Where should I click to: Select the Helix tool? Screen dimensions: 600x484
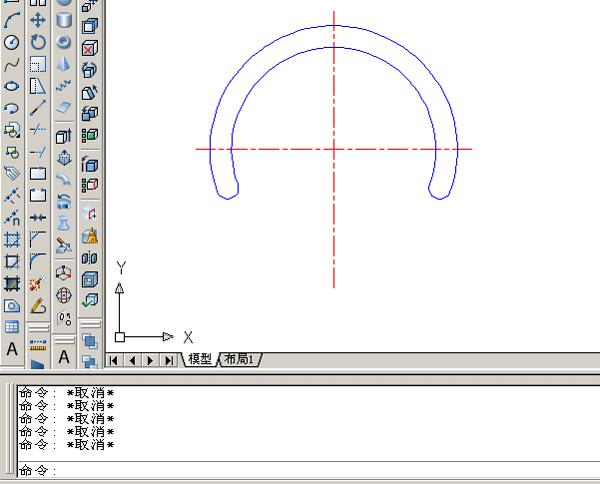pos(64,86)
